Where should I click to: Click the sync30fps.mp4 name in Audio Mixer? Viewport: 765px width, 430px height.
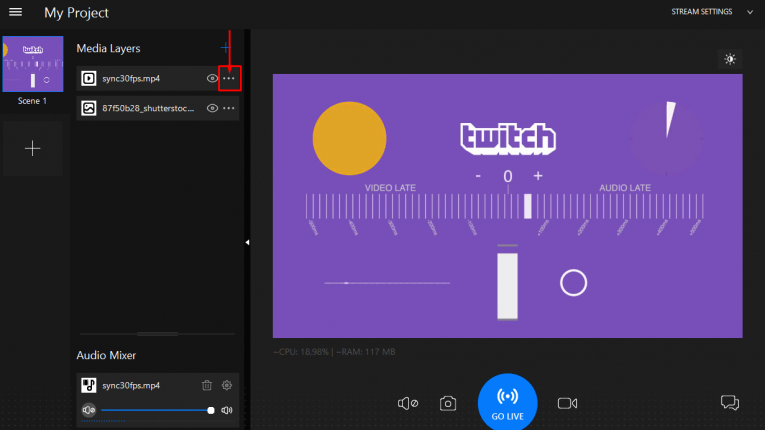[131, 386]
